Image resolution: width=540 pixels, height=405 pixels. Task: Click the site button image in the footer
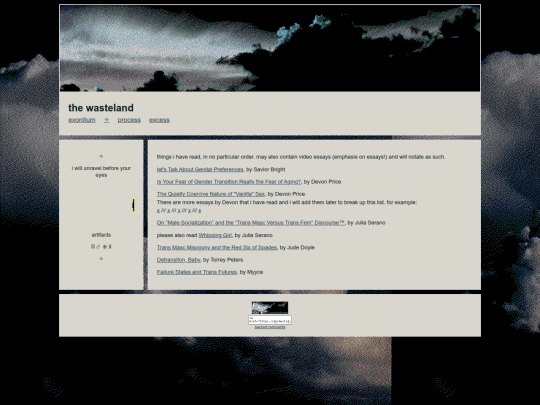tap(270, 308)
